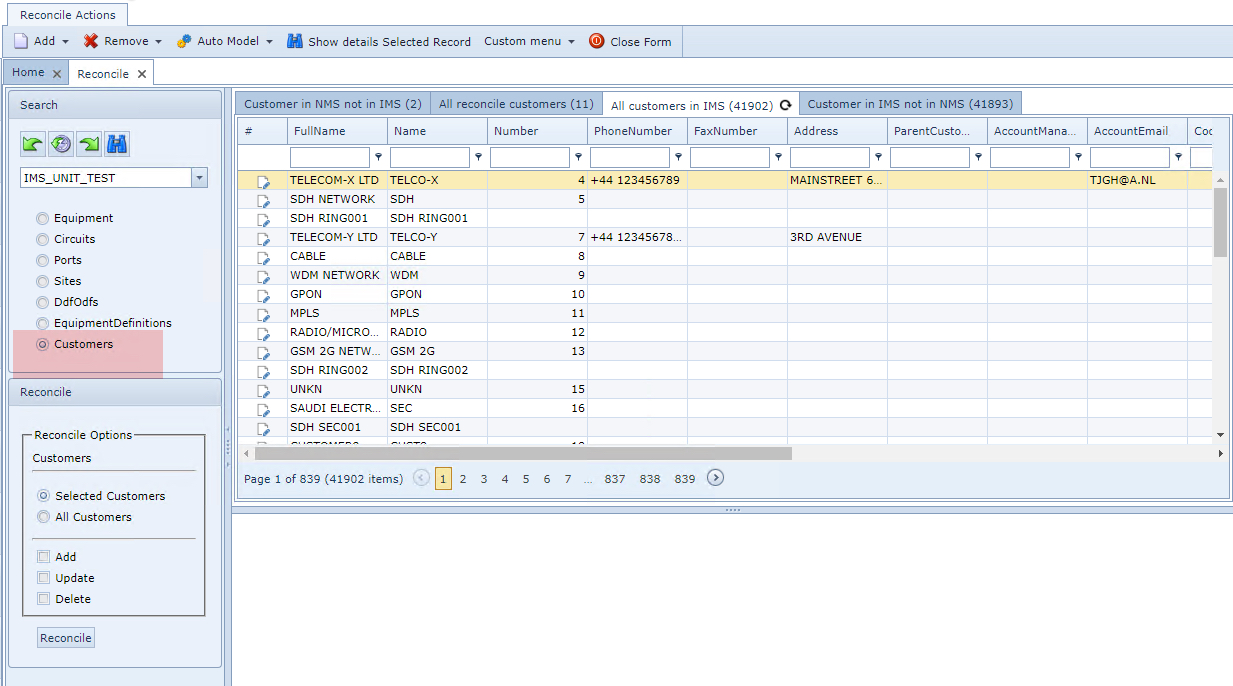Open the edit icon for TELECOM-X LTD row

264,181
